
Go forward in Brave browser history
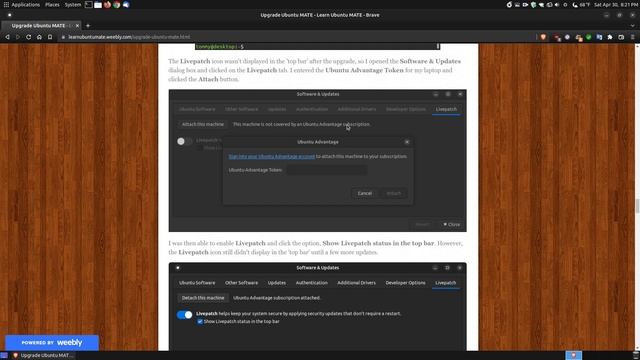click(18, 37)
